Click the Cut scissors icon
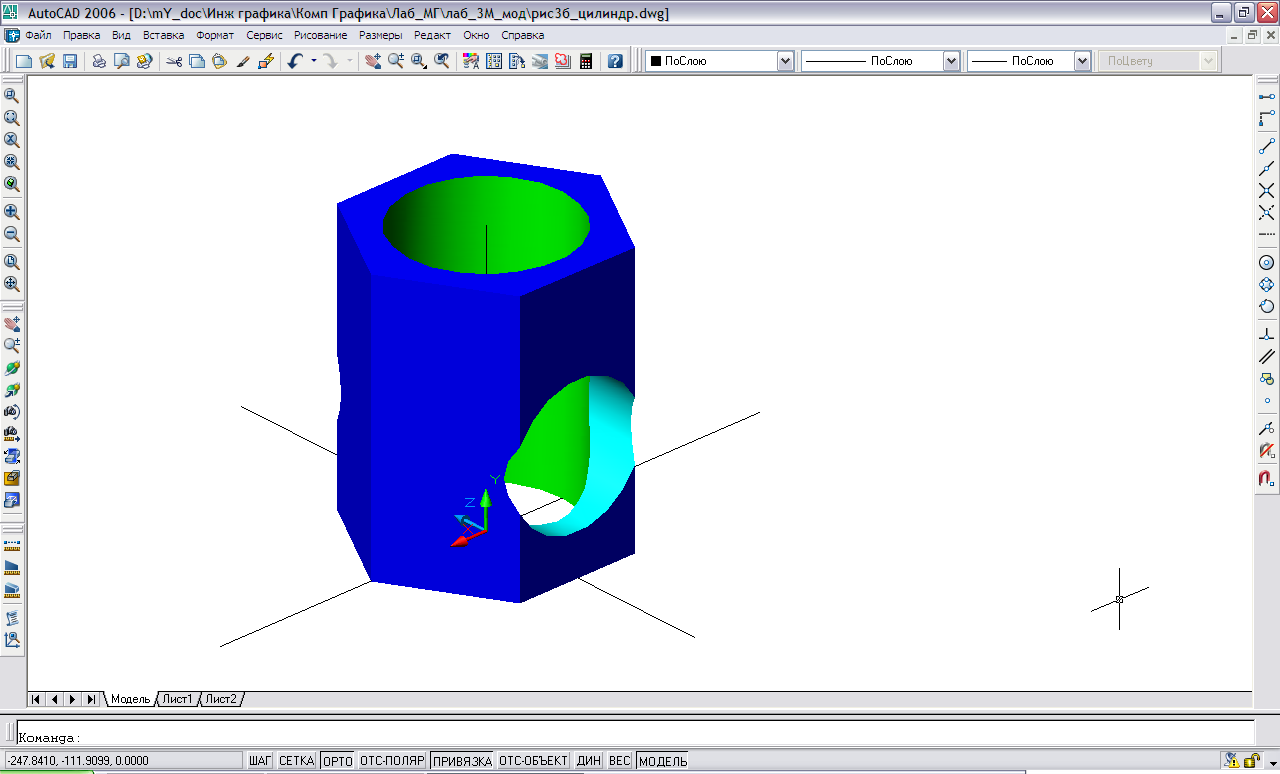The height and width of the screenshot is (774, 1280). [175, 61]
